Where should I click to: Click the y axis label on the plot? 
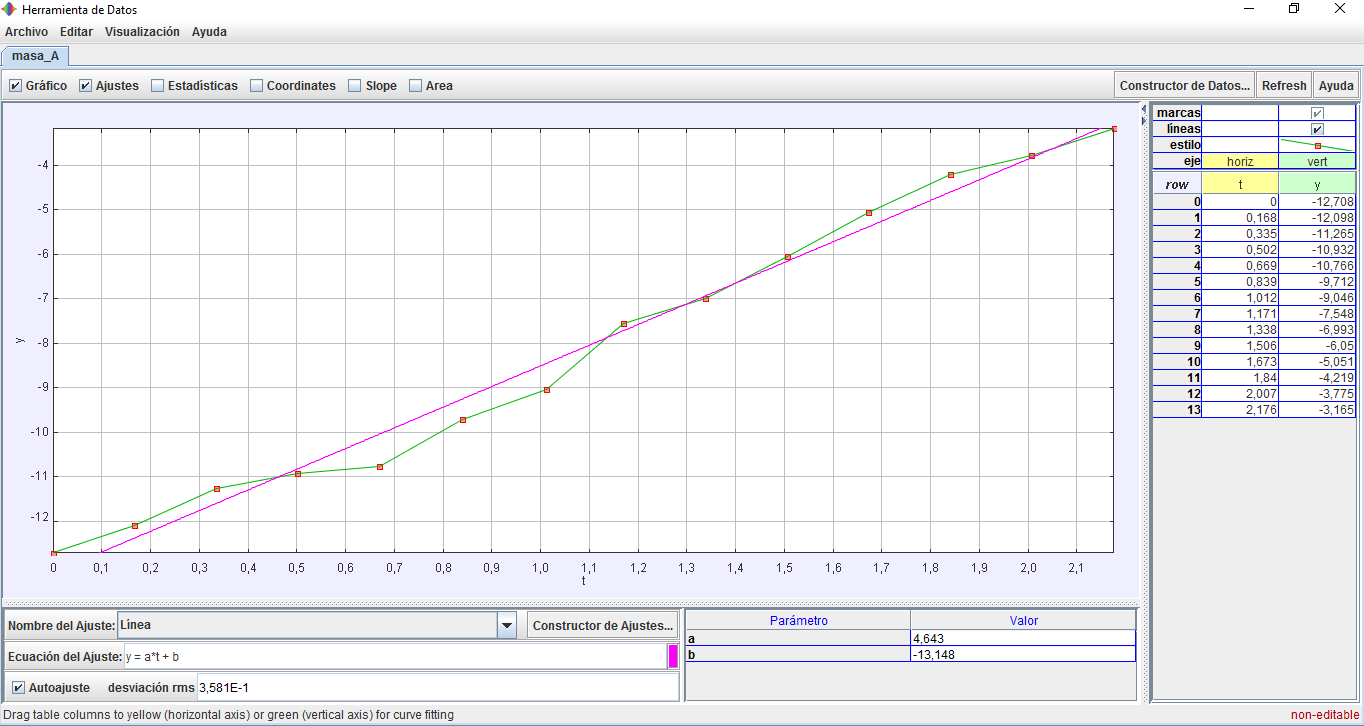click(20, 340)
